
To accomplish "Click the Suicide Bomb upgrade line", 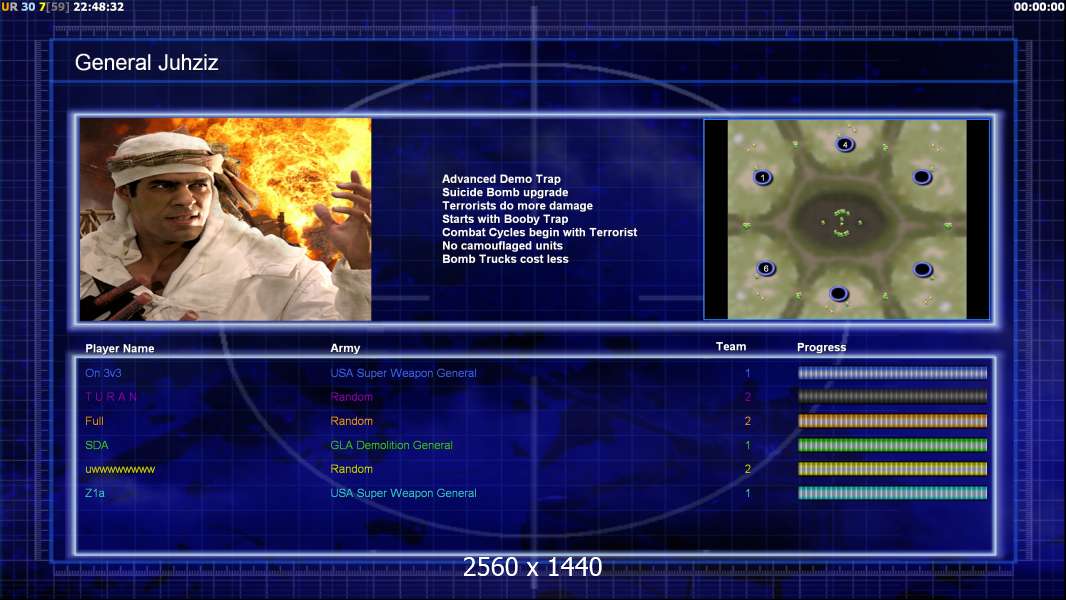I will point(505,192).
